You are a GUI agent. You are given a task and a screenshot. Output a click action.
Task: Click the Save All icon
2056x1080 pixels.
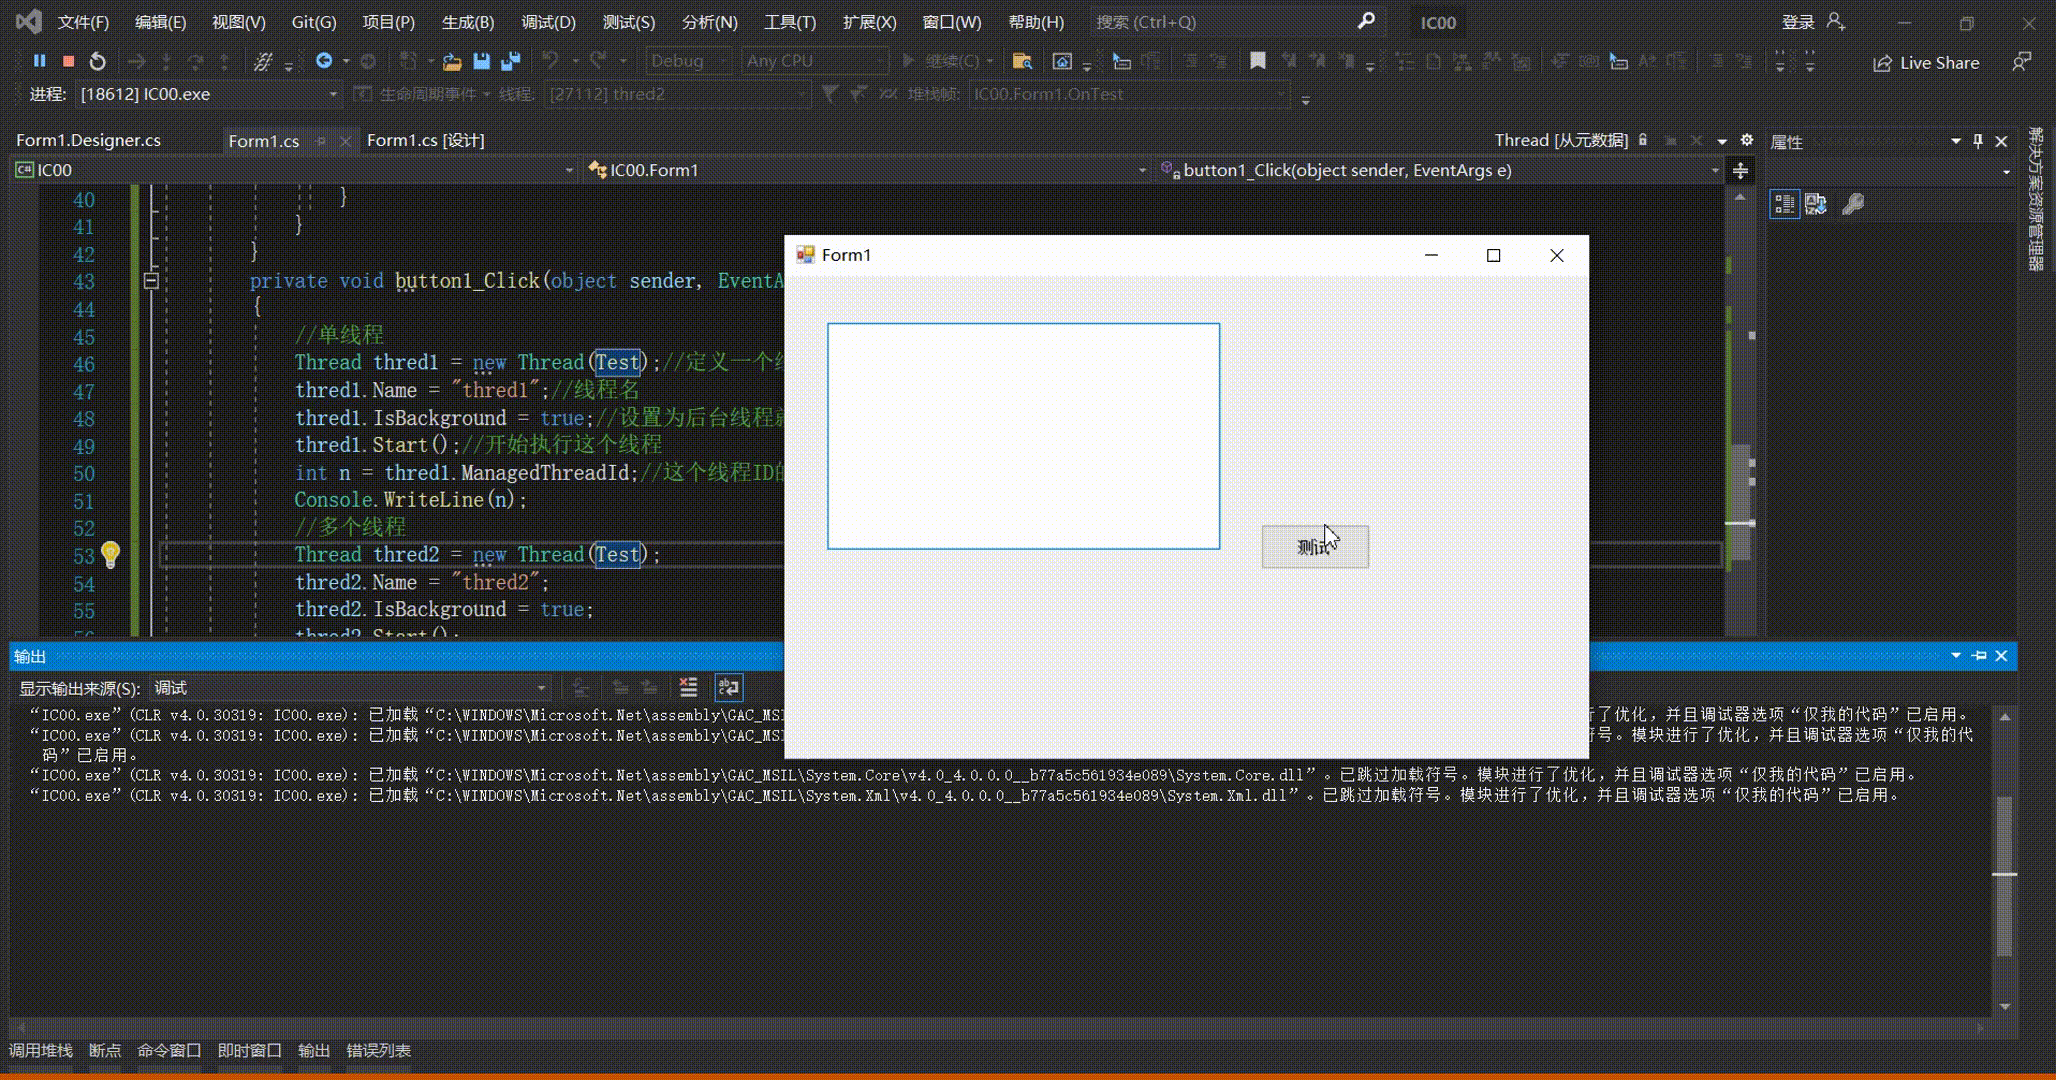(x=511, y=61)
